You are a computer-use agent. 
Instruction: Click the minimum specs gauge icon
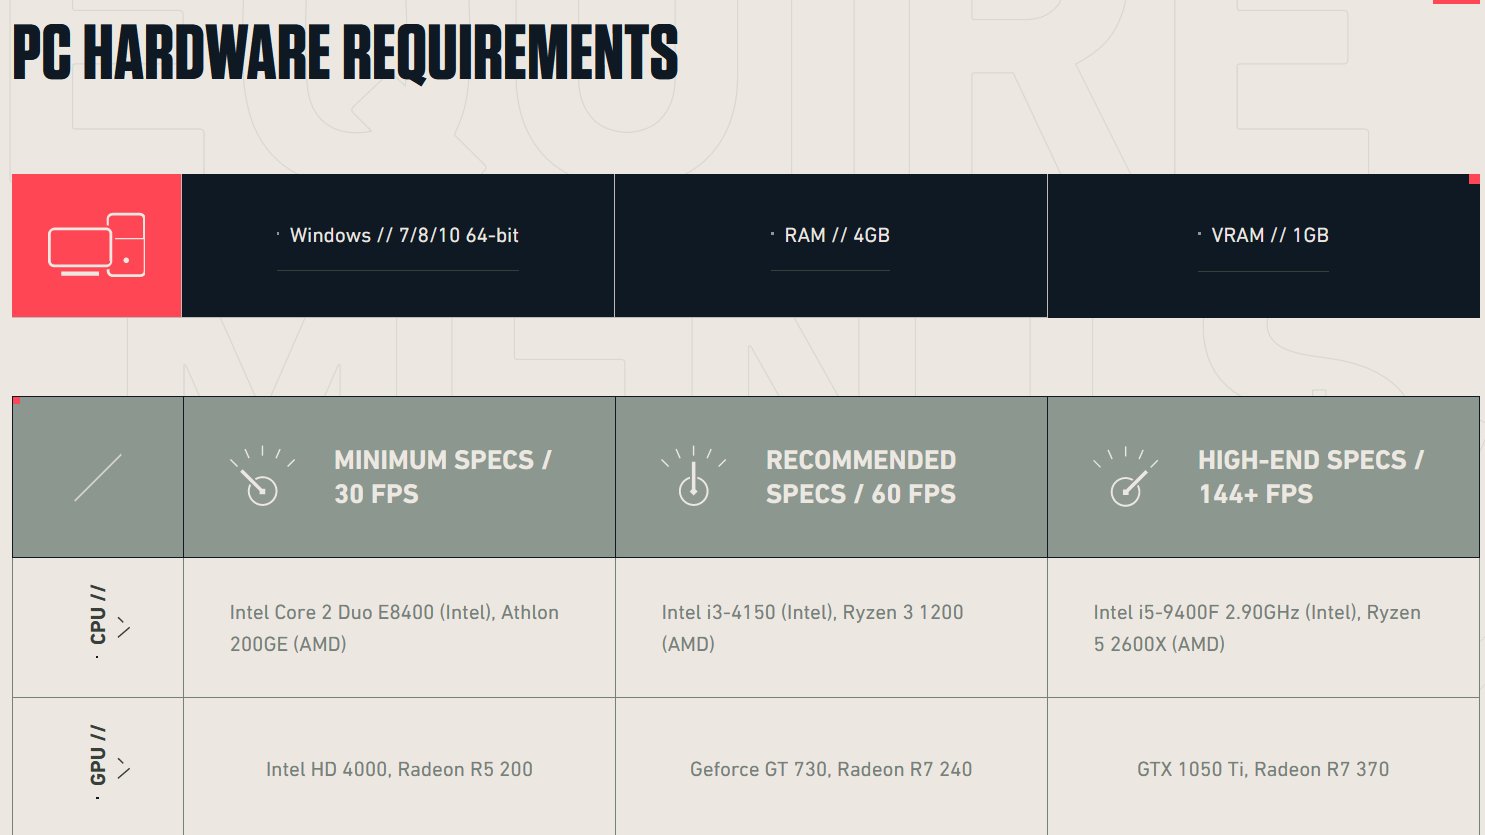[x=262, y=475]
